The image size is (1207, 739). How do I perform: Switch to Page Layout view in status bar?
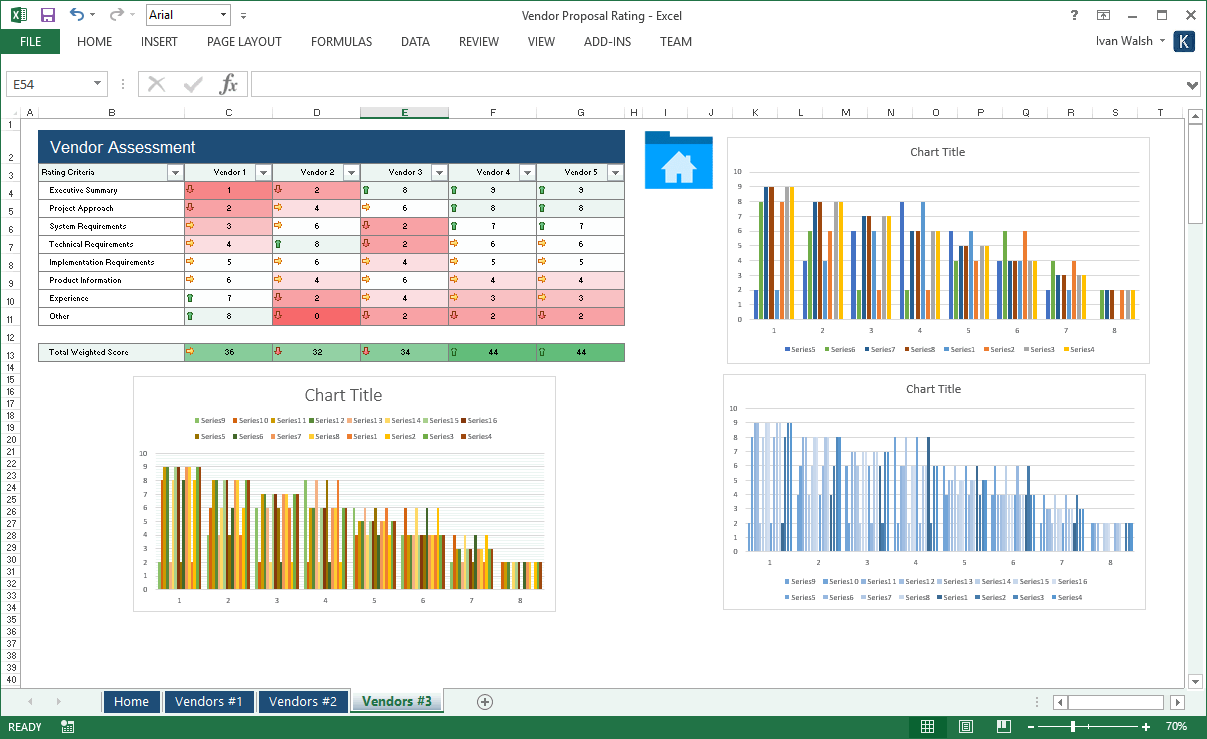tap(966, 727)
